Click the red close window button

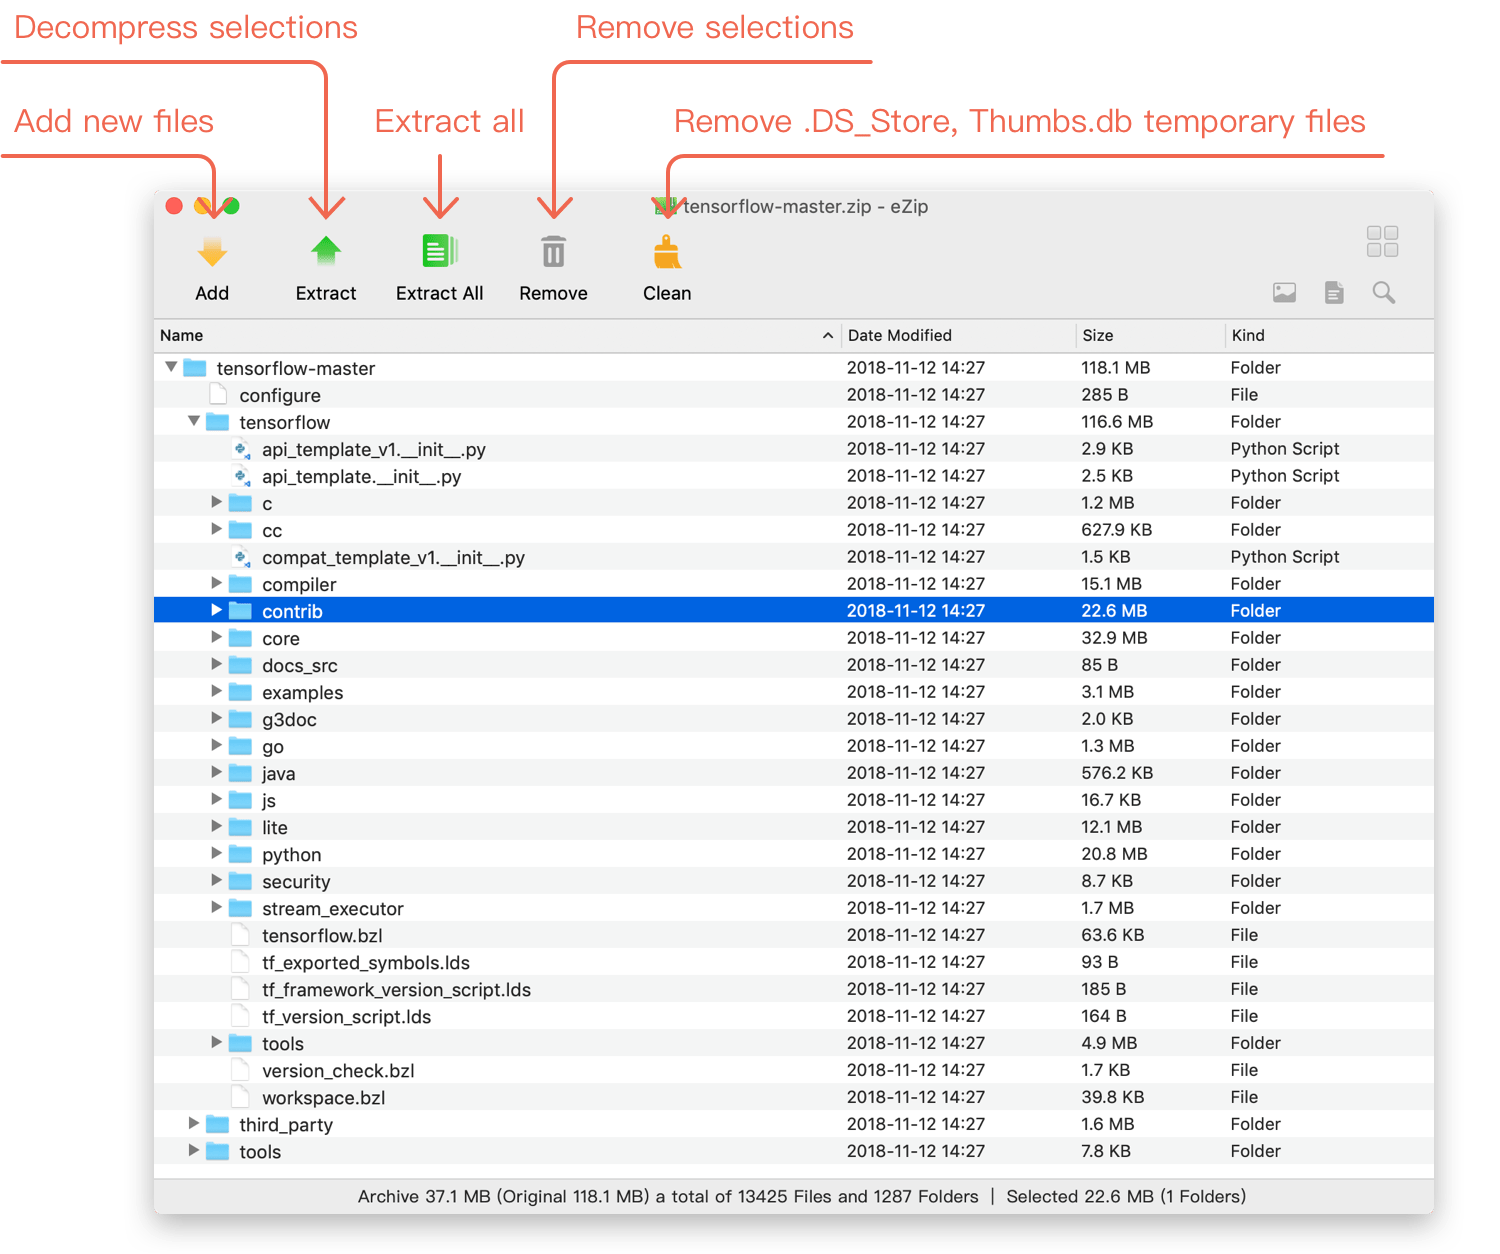[174, 206]
